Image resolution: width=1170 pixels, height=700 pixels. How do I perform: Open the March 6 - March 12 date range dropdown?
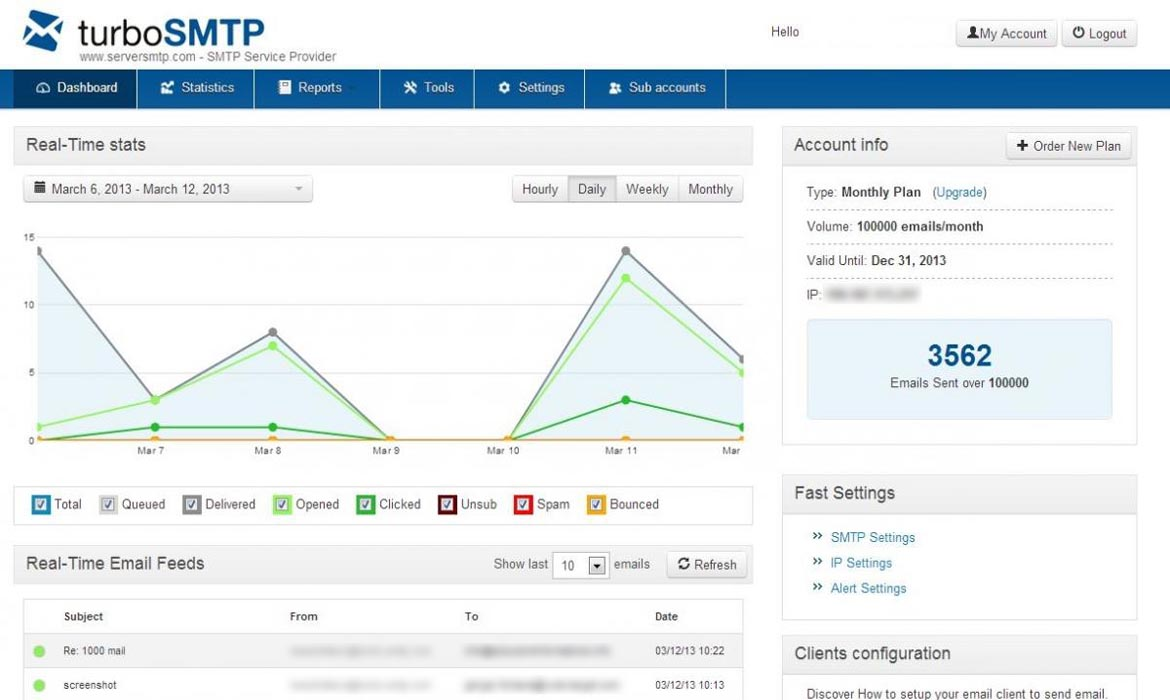168,189
